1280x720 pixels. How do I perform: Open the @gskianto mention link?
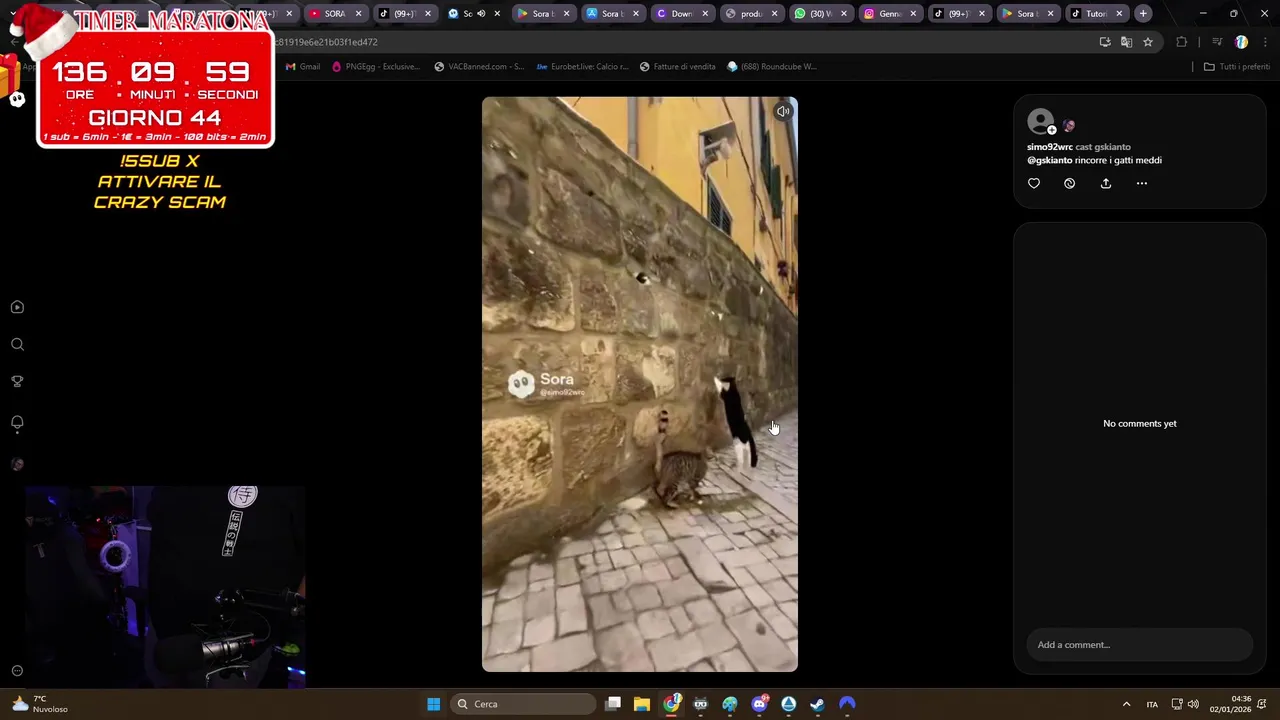pos(1049,160)
